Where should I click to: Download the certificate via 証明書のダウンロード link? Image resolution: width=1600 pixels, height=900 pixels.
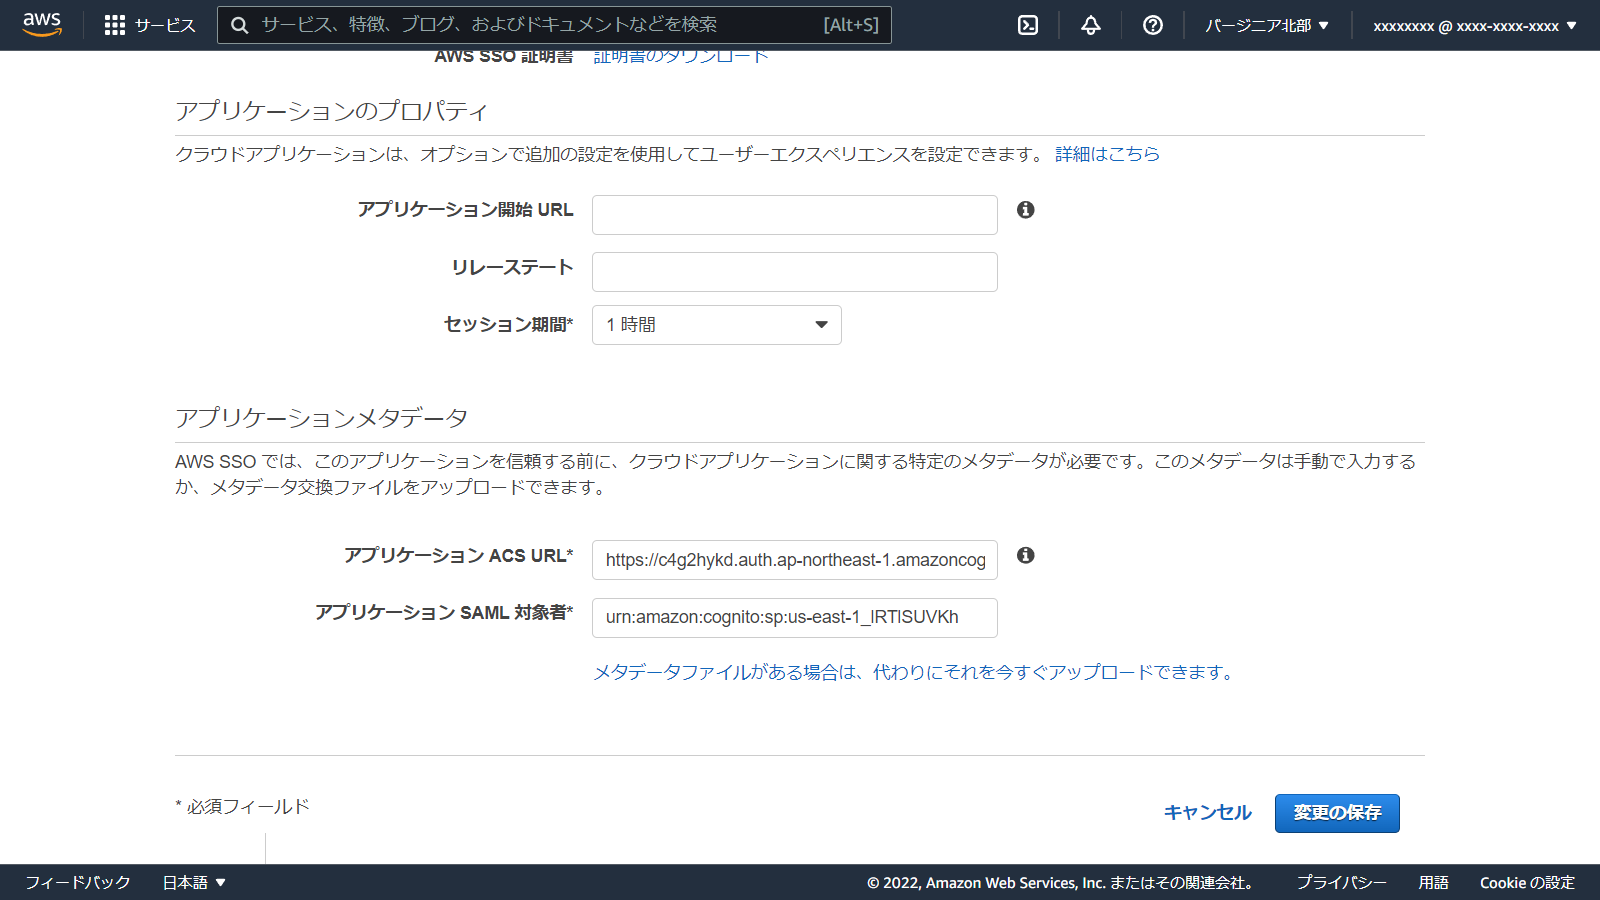[677, 56]
